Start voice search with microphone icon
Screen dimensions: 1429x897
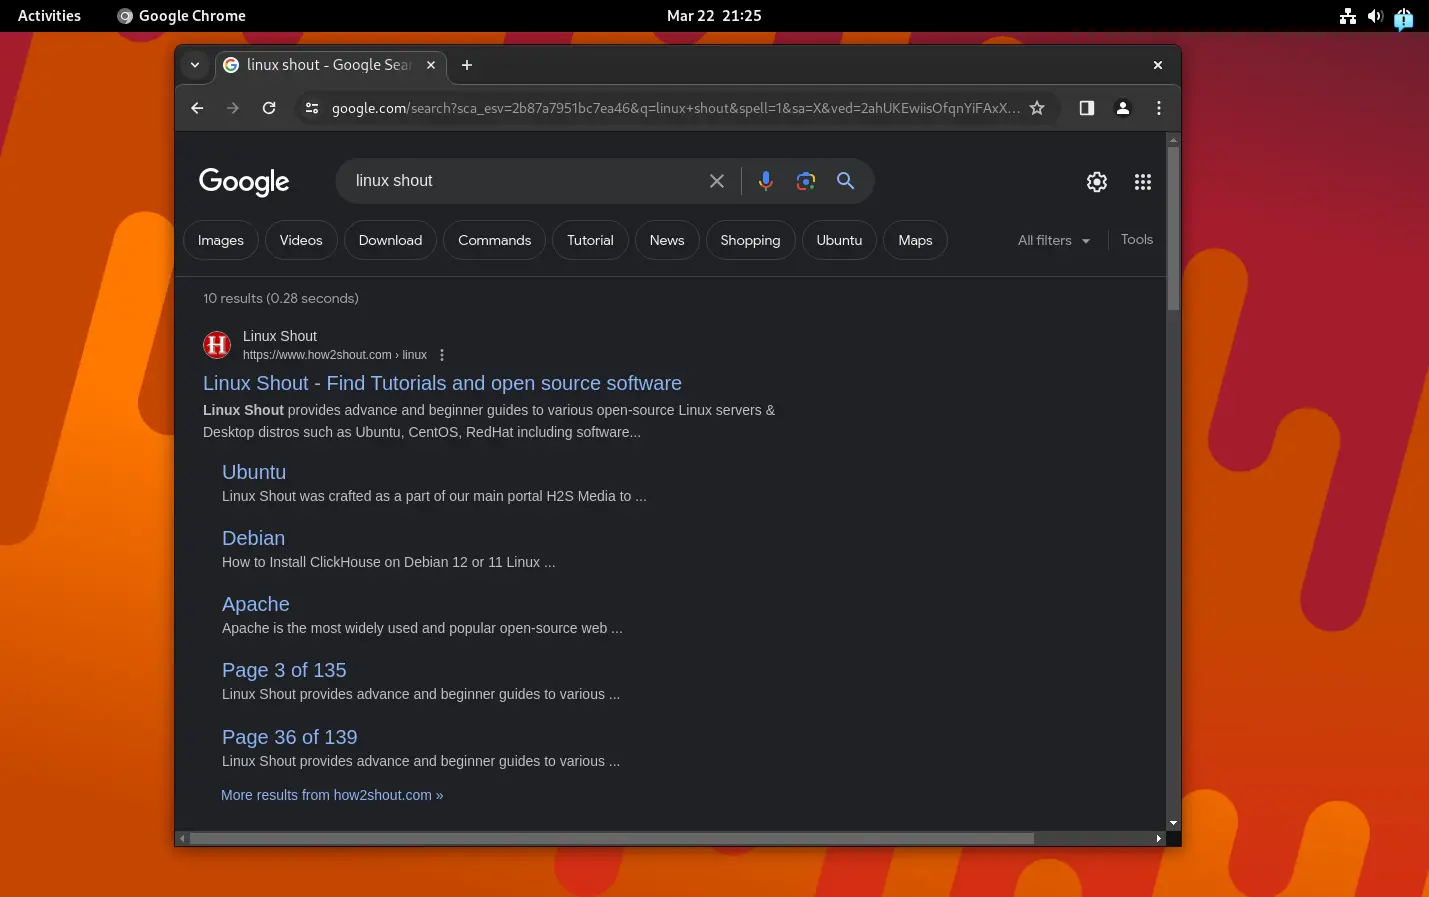click(766, 181)
